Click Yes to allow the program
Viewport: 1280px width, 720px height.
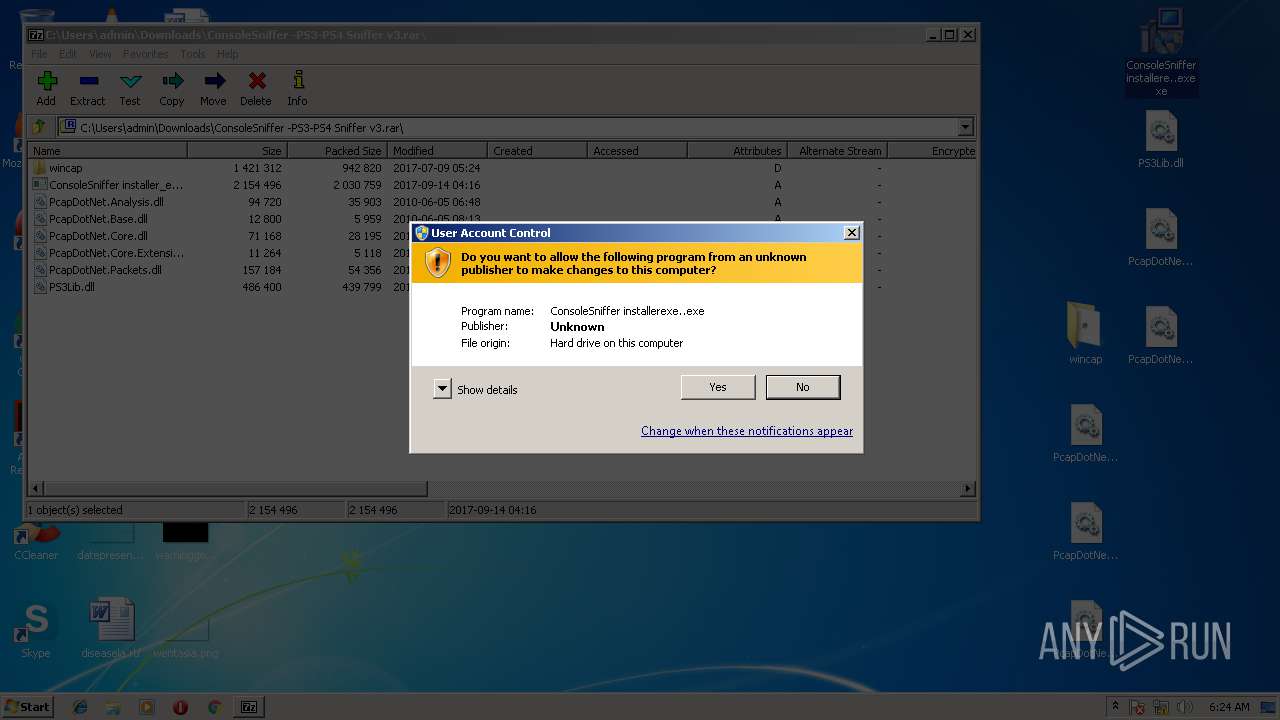(718, 387)
